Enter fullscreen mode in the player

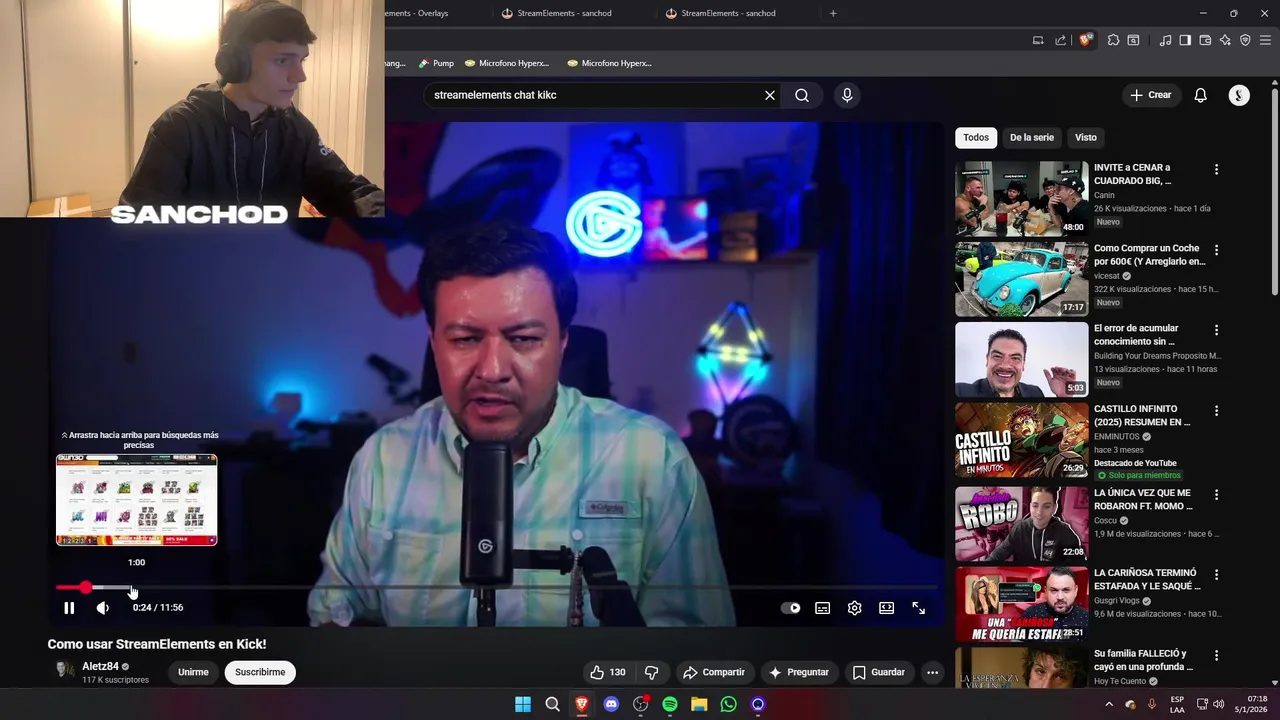pos(918,608)
